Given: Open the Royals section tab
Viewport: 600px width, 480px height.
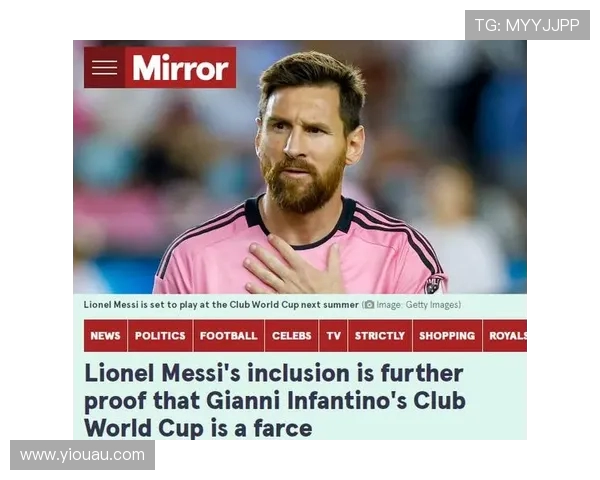Looking at the screenshot, I should [x=505, y=336].
